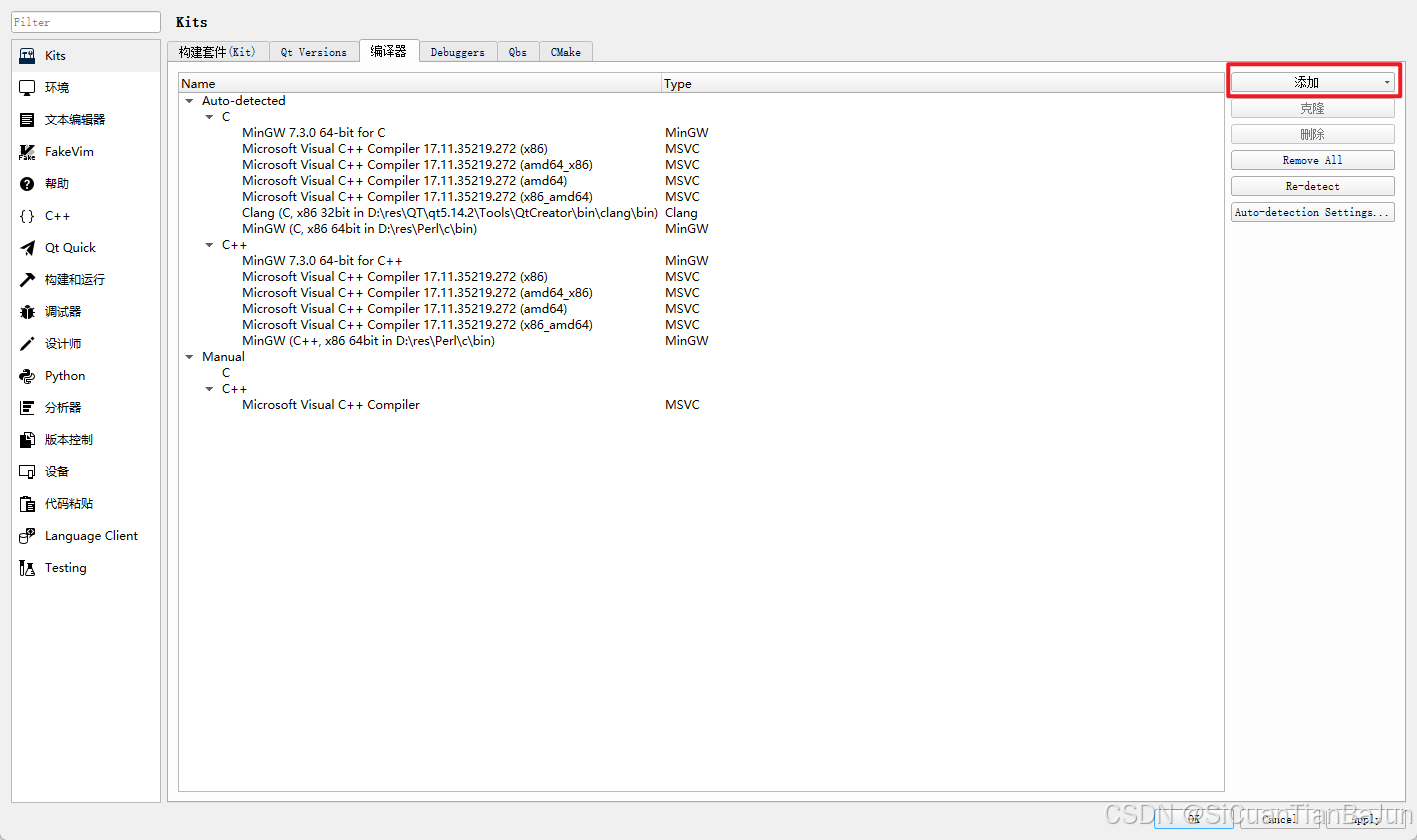Click the Remove All button
The image size is (1417, 840).
coord(1312,159)
